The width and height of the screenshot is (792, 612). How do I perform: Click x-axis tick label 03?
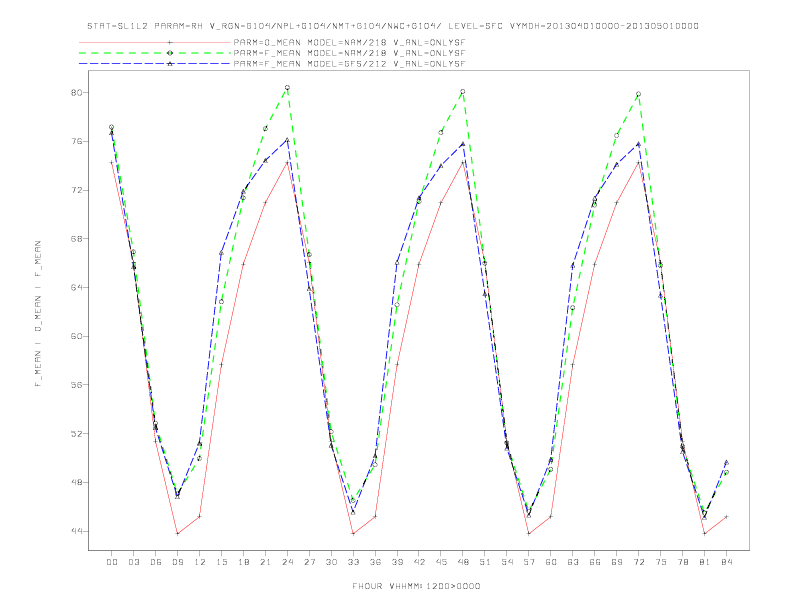133,562
